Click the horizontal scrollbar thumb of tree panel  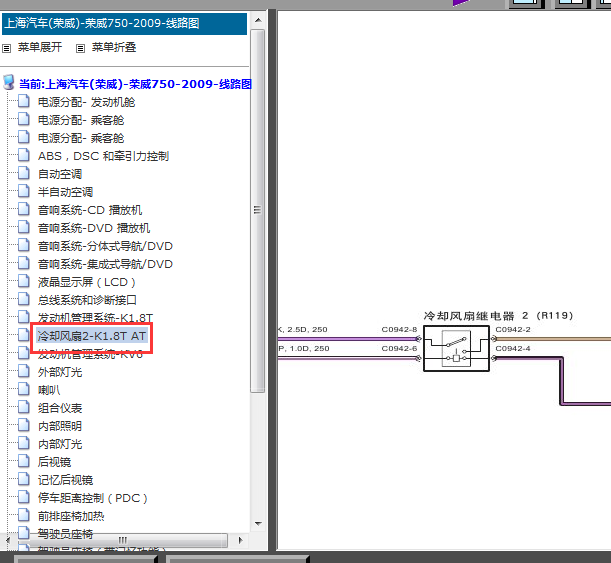[121, 540]
